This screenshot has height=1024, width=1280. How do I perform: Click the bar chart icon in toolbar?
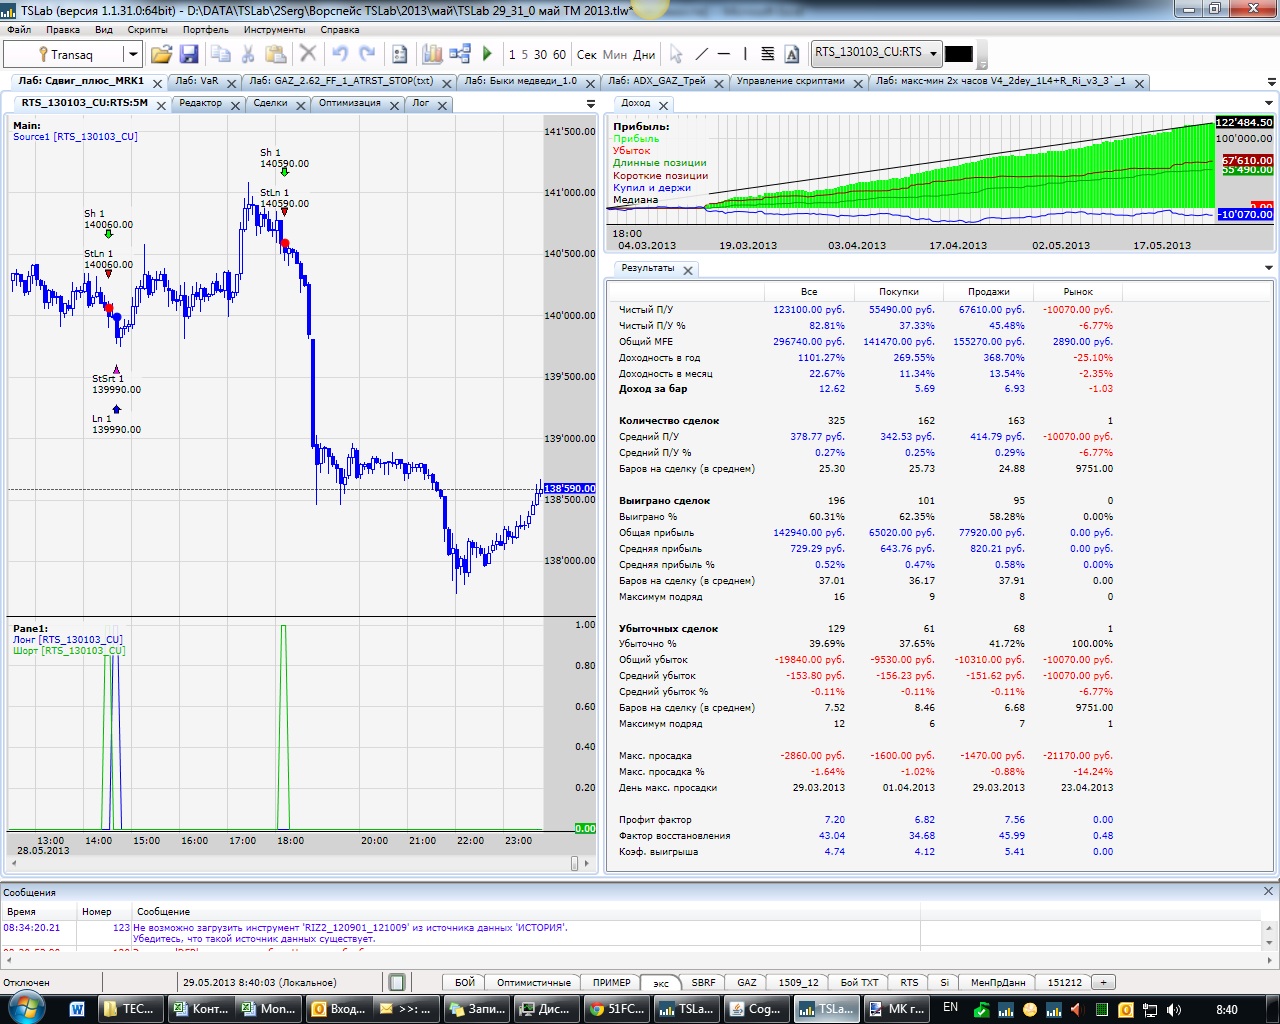point(432,54)
